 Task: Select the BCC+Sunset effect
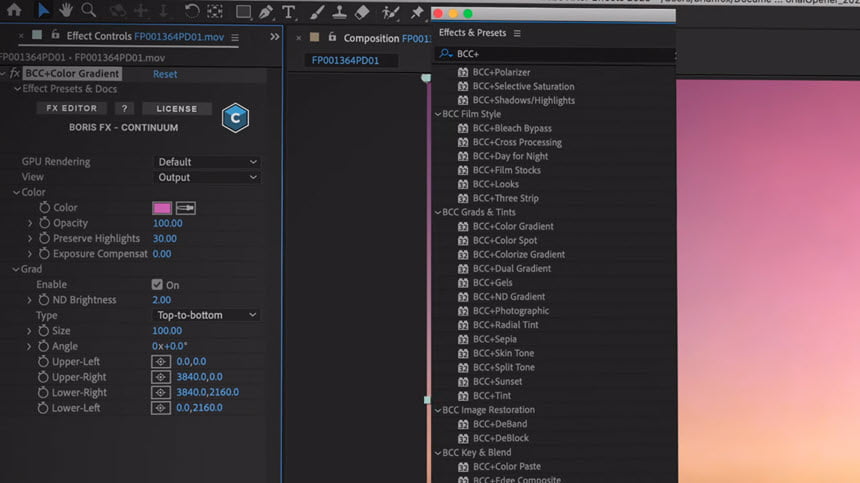tap(497, 382)
